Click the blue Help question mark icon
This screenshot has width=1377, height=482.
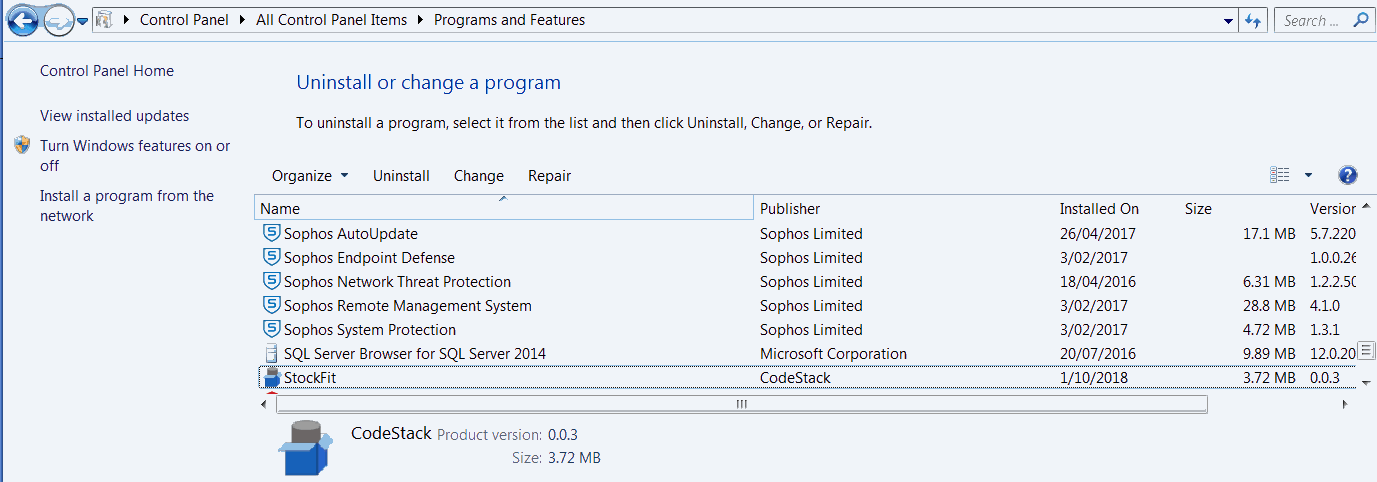[x=1347, y=175]
